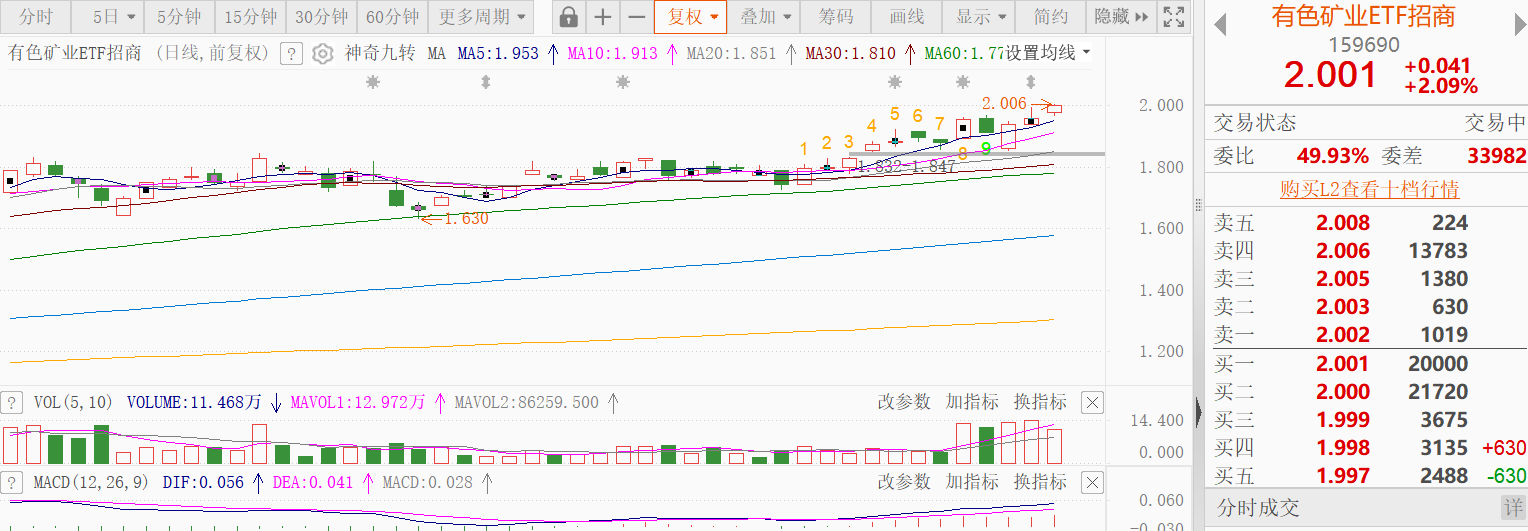
Task: Toggle the 筹码 chip distribution display
Action: pyautogui.click(x=836, y=17)
